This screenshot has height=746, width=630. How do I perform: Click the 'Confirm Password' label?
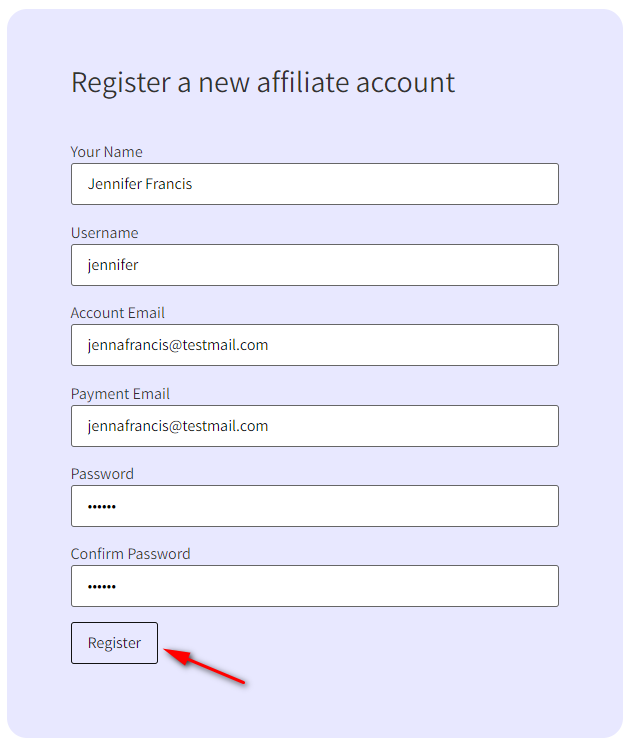click(130, 554)
